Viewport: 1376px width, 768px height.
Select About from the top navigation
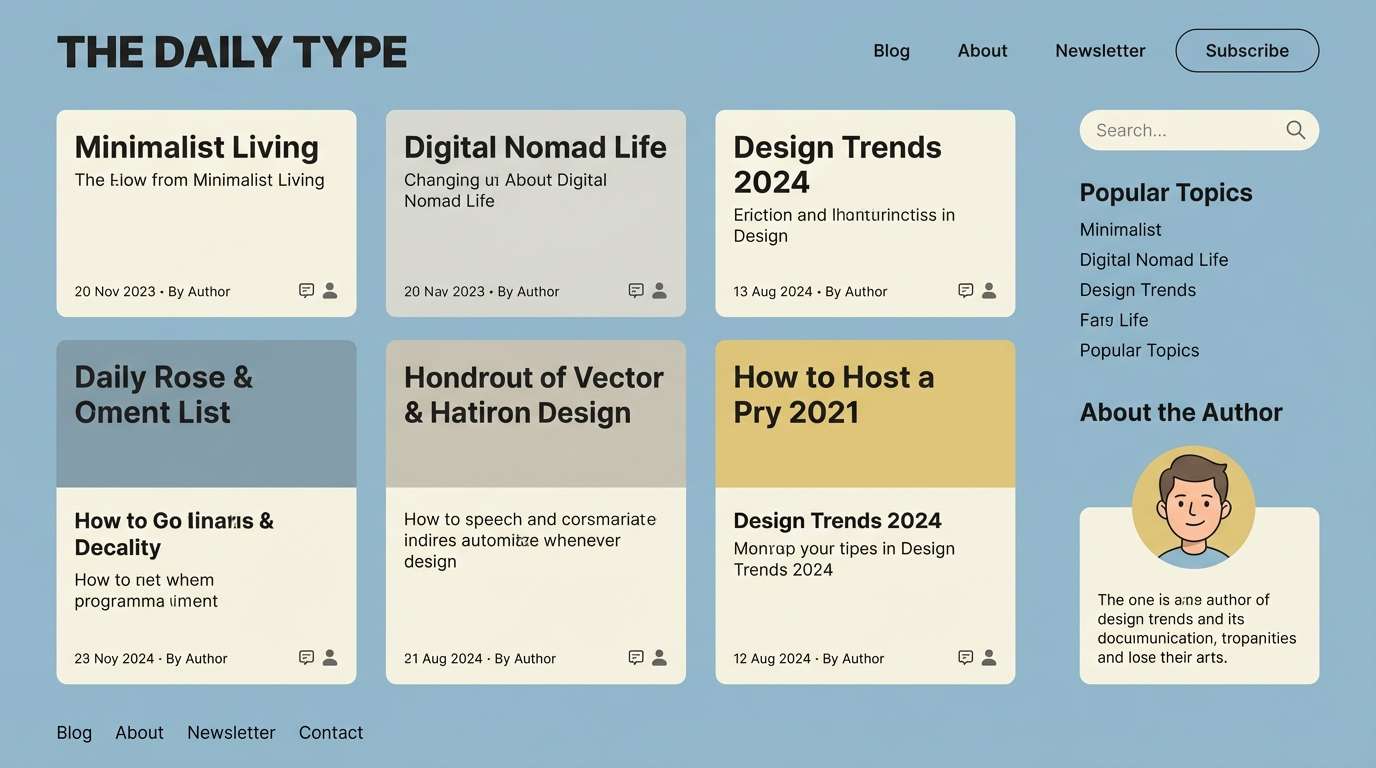click(982, 50)
